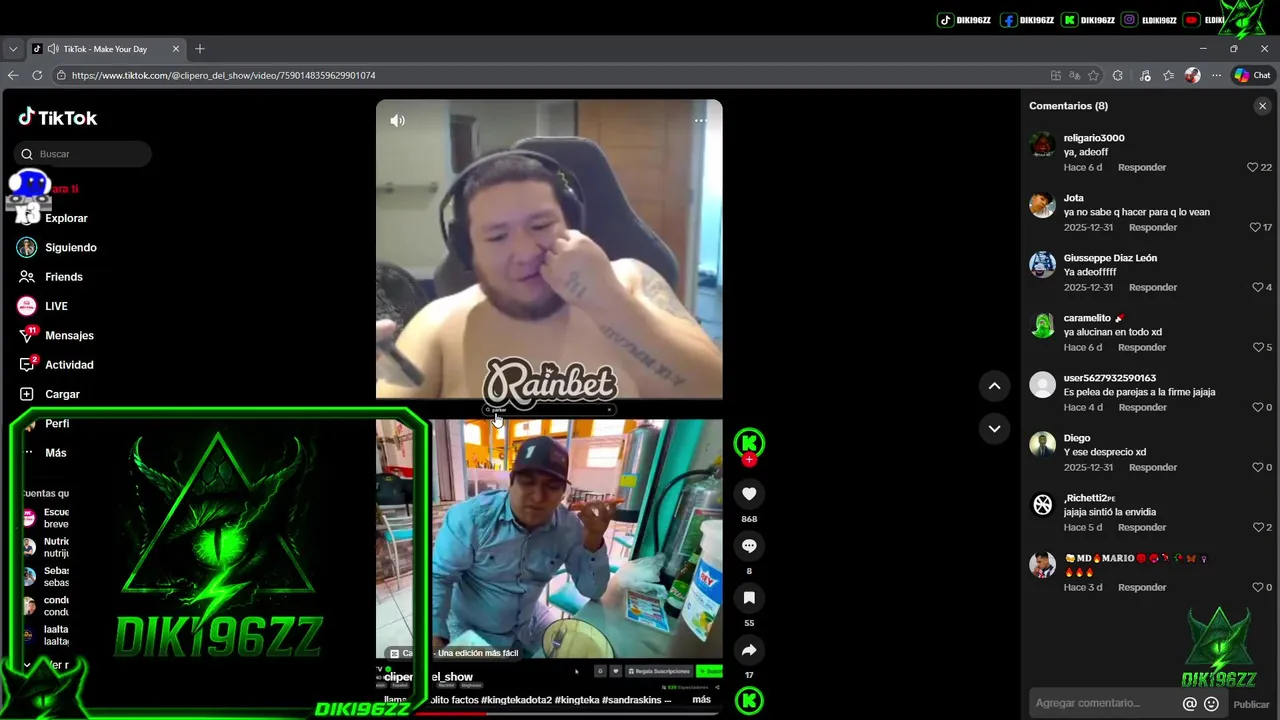Reply to caramelito's comment
Image resolution: width=1280 pixels, height=720 pixels.
[1142, 347]
